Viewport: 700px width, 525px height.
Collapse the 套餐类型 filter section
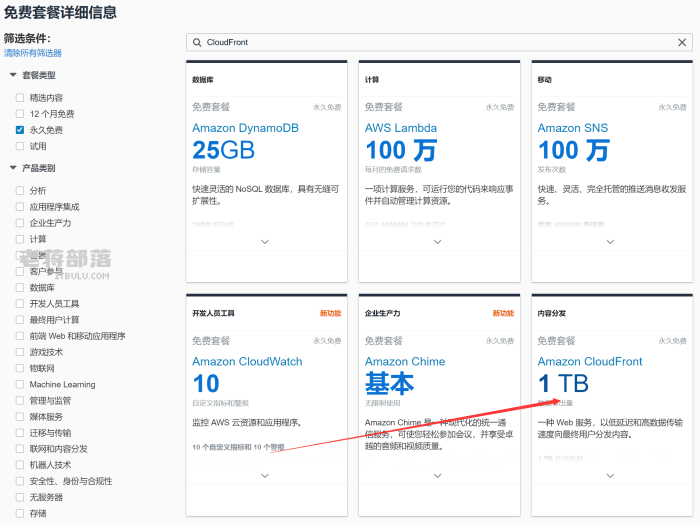click(13, 75)
